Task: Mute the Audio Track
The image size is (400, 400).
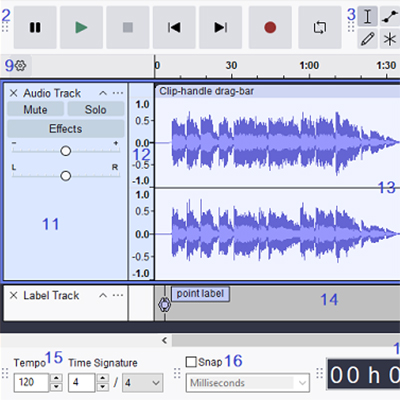Action: click(x=35, y=109)
